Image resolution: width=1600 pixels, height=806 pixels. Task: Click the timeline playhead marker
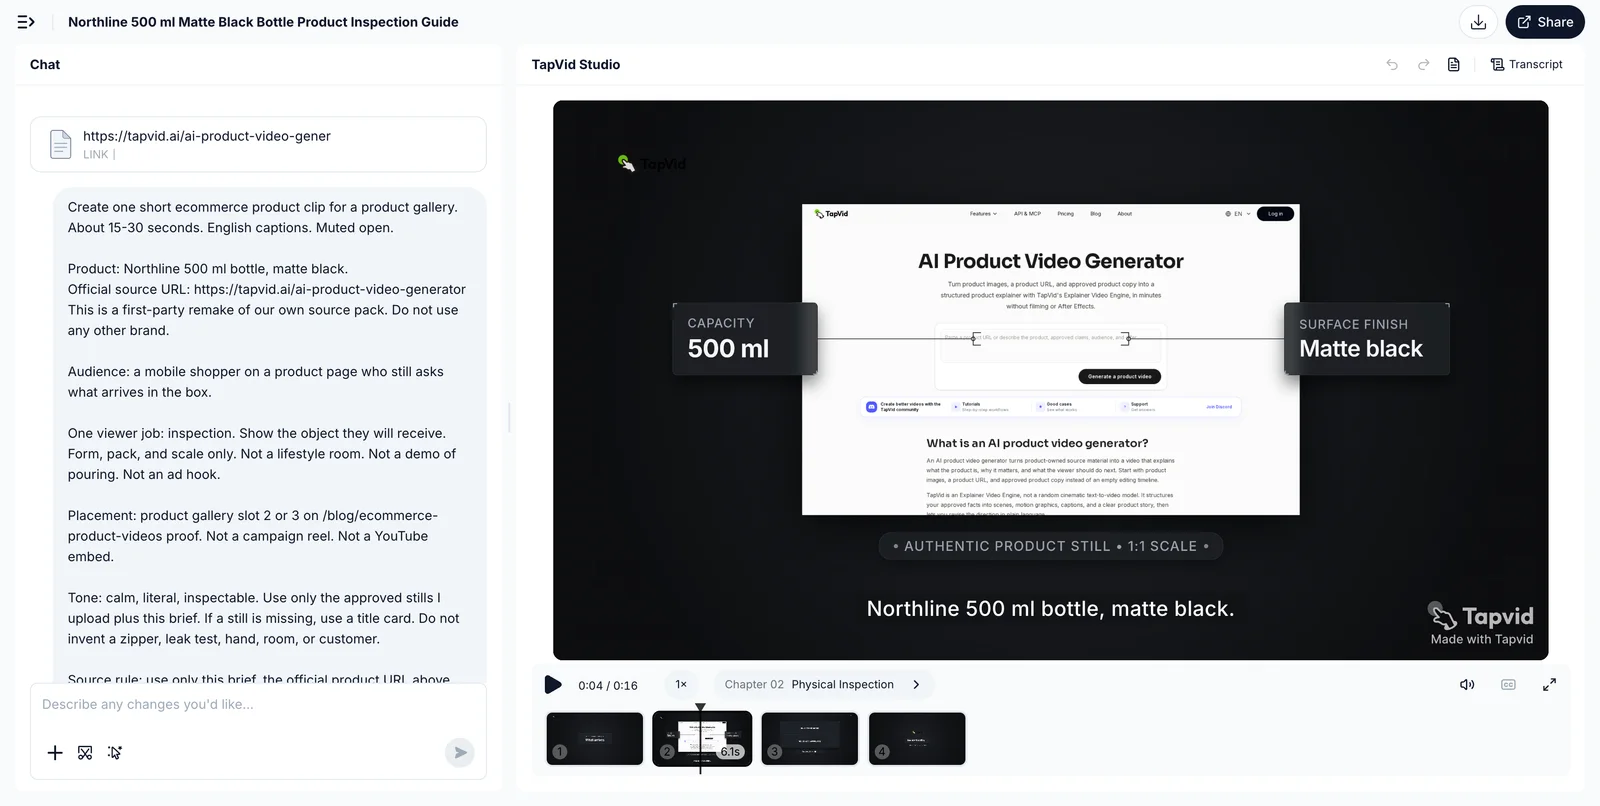pyautogui.click(x=700, y=708)
